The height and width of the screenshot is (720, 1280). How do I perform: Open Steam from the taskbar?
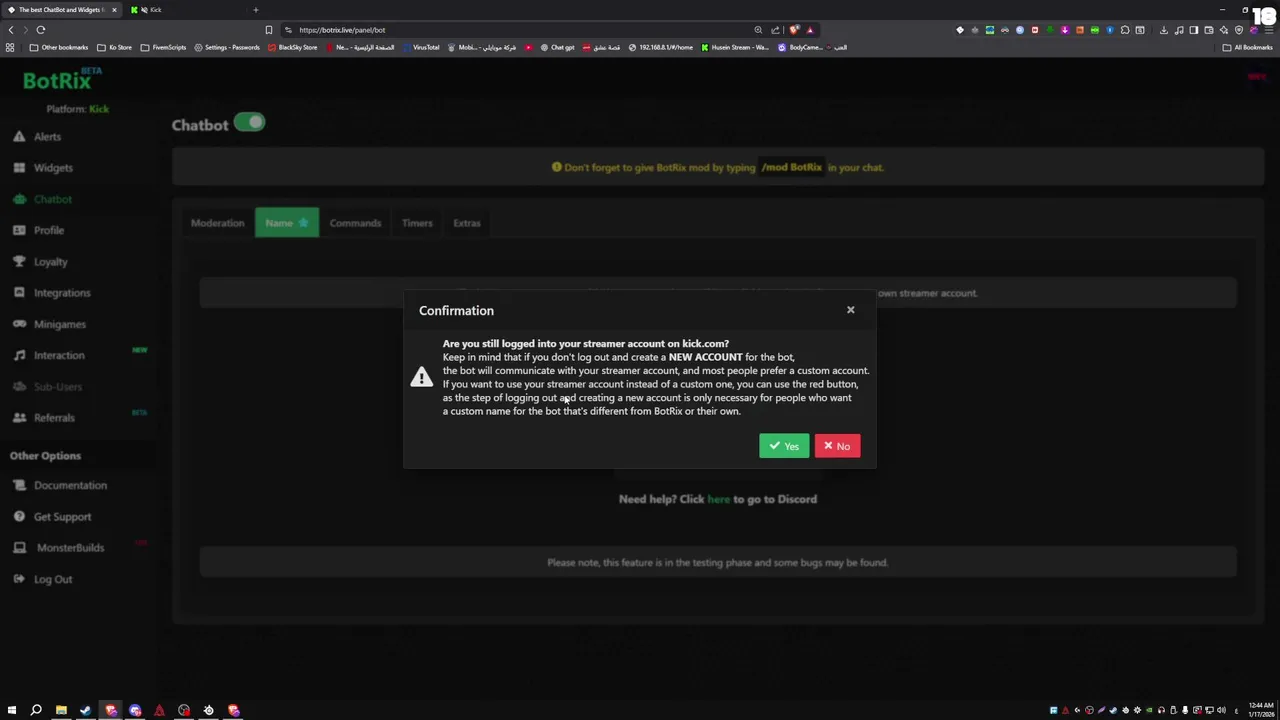pyautogui.click(x=85, y=710)
